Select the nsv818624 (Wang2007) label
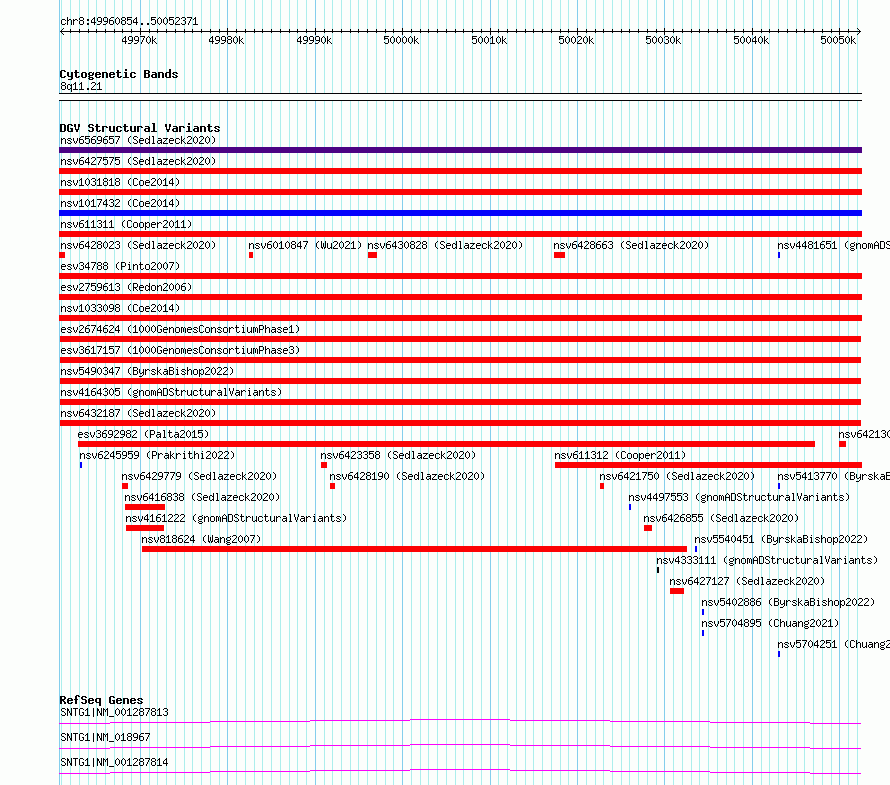The height and width of the screenshot is (785, 890). pyautogui.click(x=201, y=539)
